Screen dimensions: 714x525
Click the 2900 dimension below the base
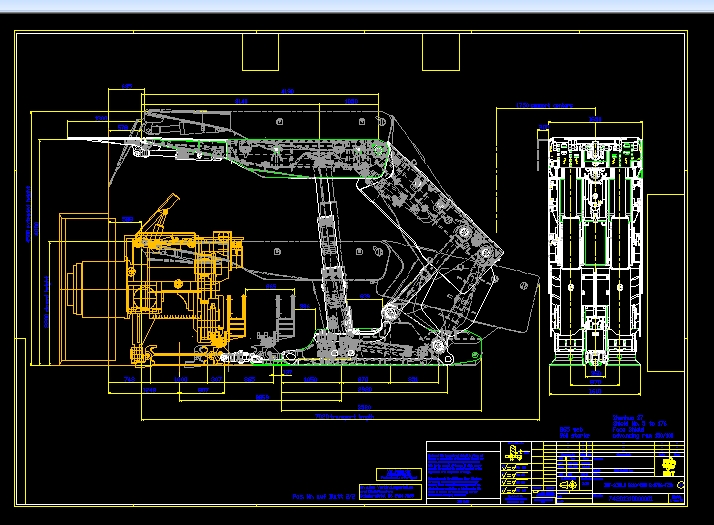365,389
